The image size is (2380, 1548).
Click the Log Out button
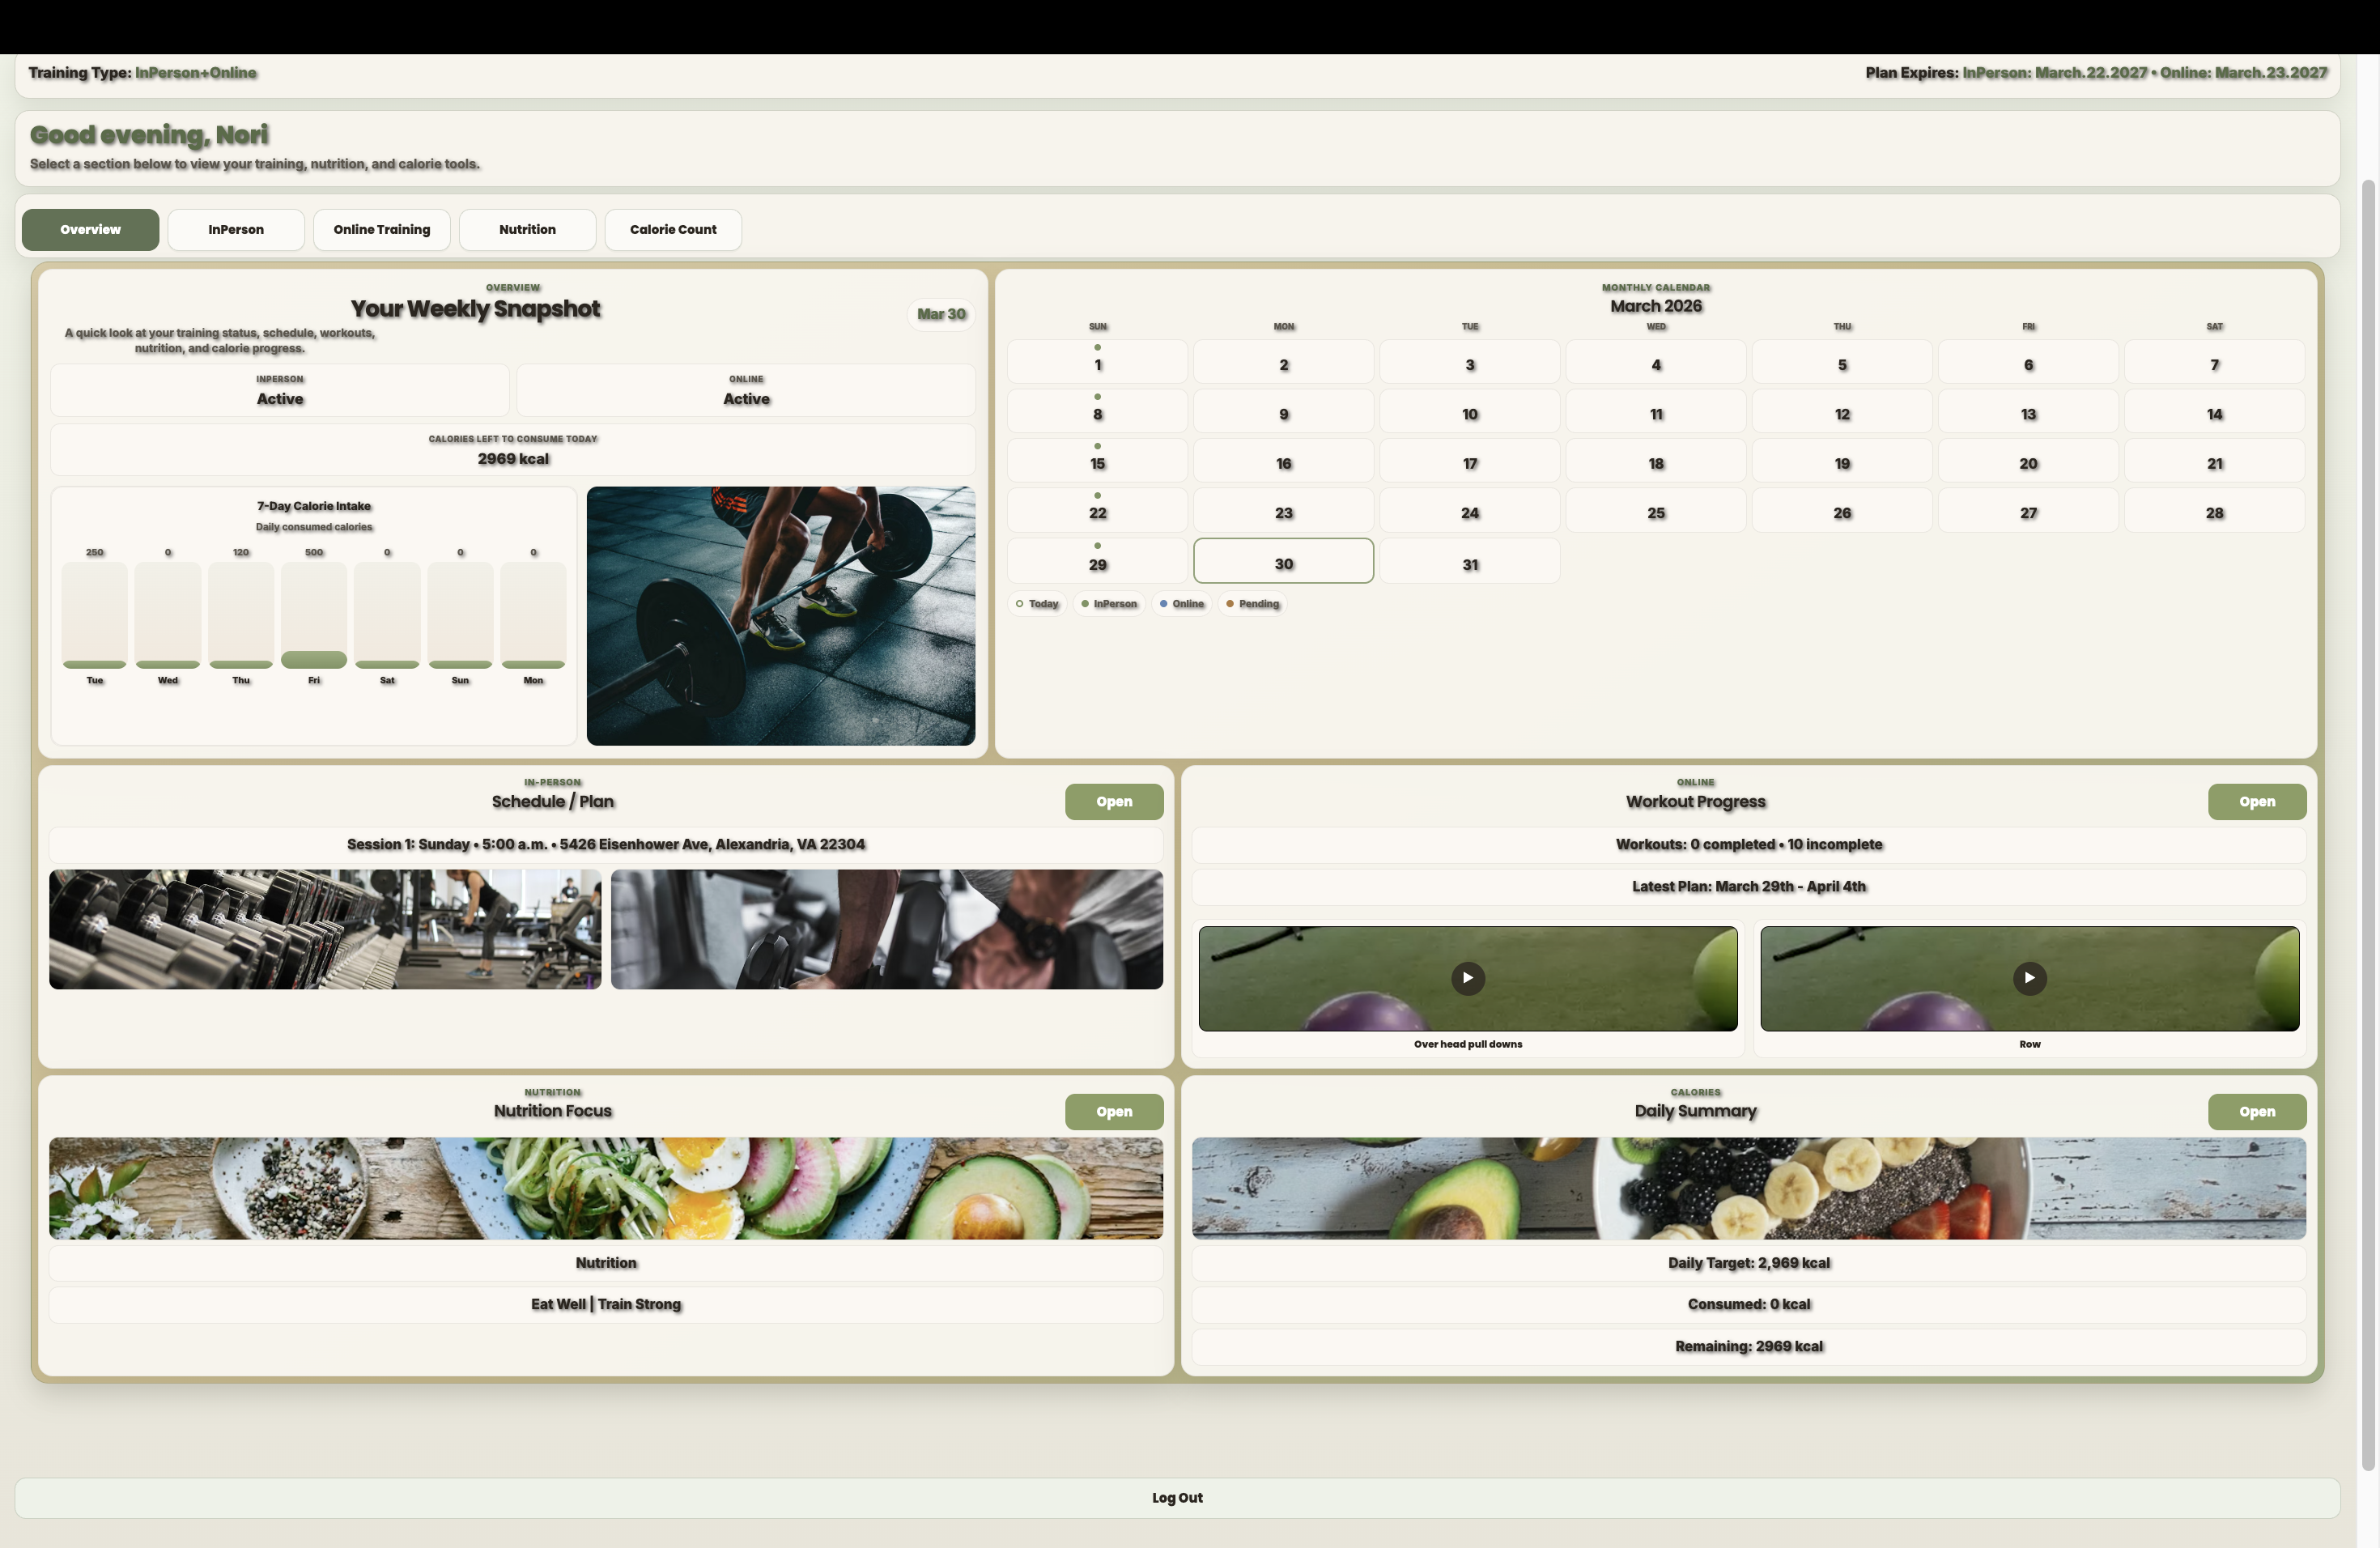pyautogui.click(x=1176, y=1497)
